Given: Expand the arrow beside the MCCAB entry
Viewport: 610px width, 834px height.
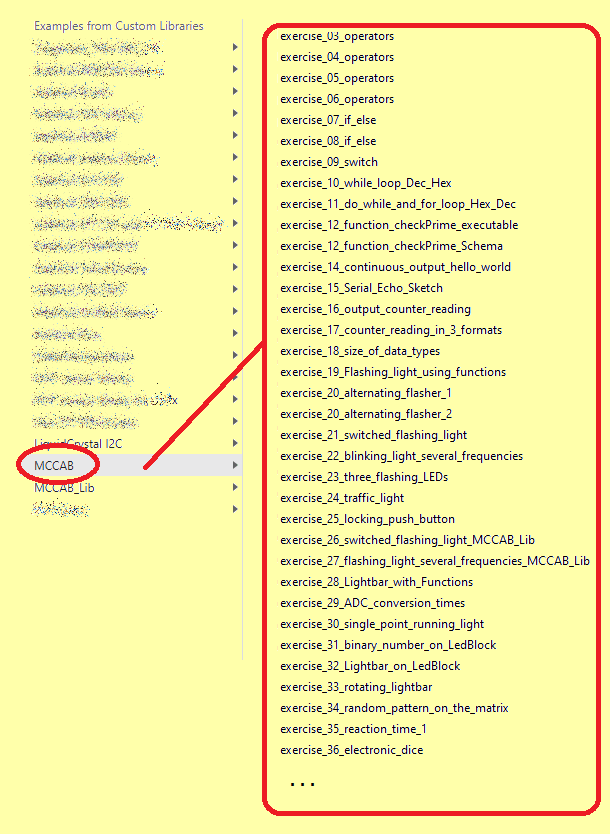Looking at the screenshot, I should [235, 465].
